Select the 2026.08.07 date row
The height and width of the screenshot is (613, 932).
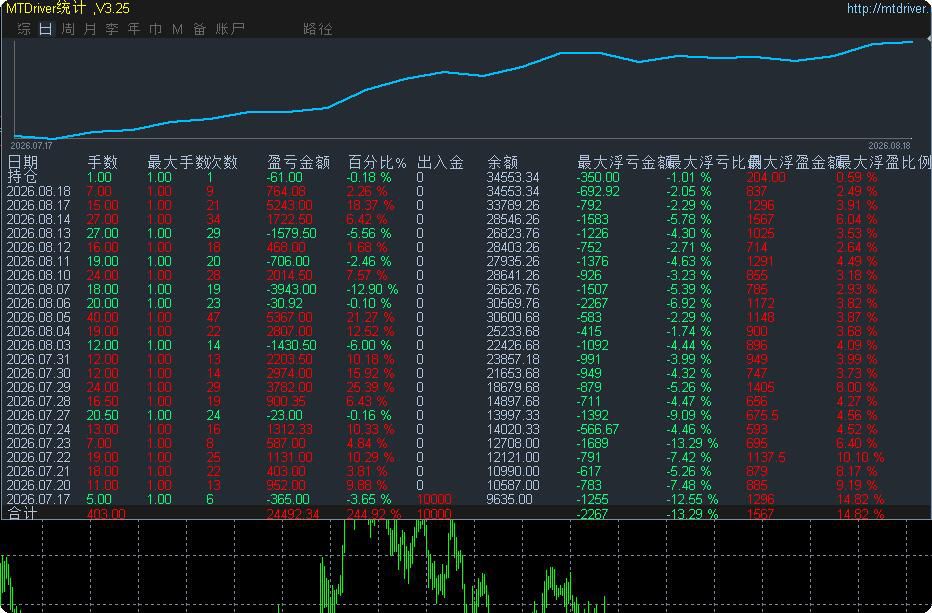pos(39,289)
